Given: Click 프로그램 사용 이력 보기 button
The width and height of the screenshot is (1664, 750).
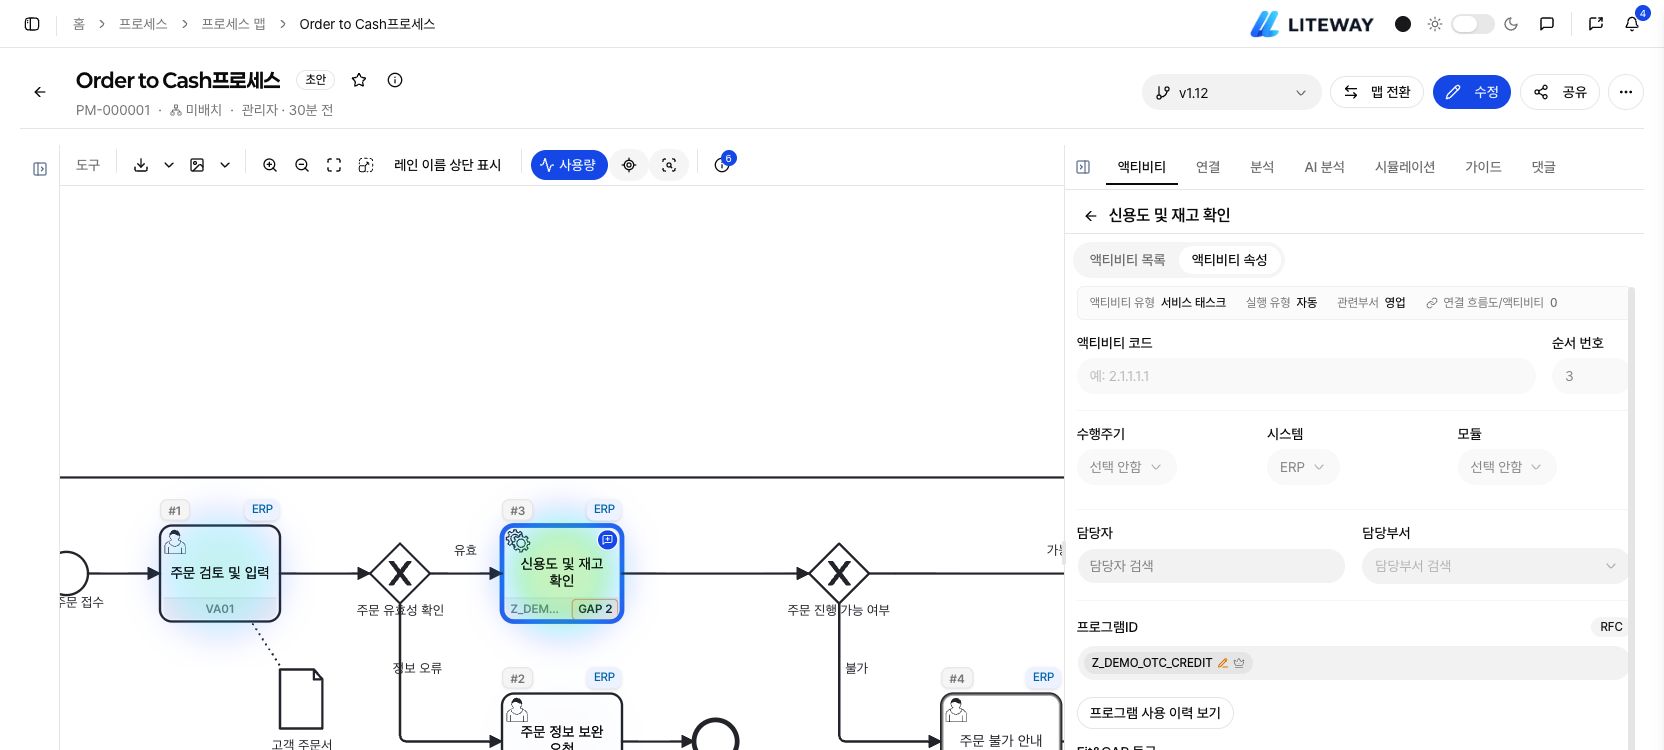Looking at the screenshot, I should 1155,713.
